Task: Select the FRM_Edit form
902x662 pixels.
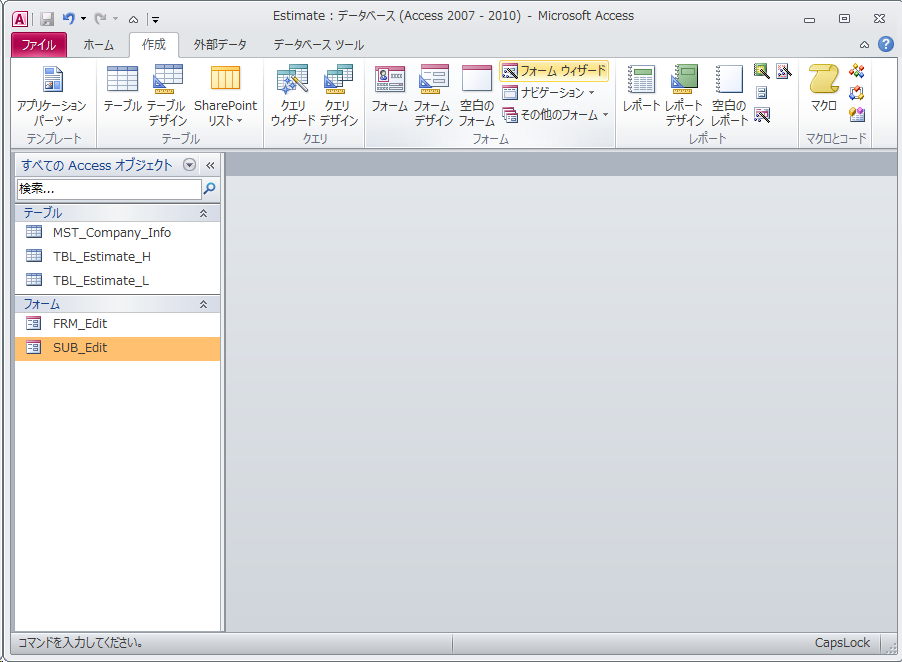Action: click(x=117, y=324)
